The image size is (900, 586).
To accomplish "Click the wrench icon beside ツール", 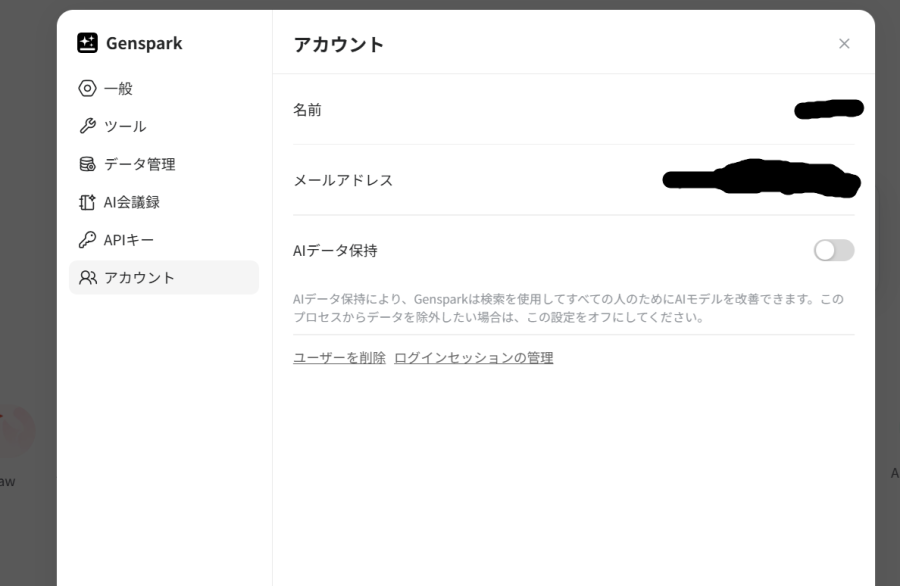I will (87, 126).
